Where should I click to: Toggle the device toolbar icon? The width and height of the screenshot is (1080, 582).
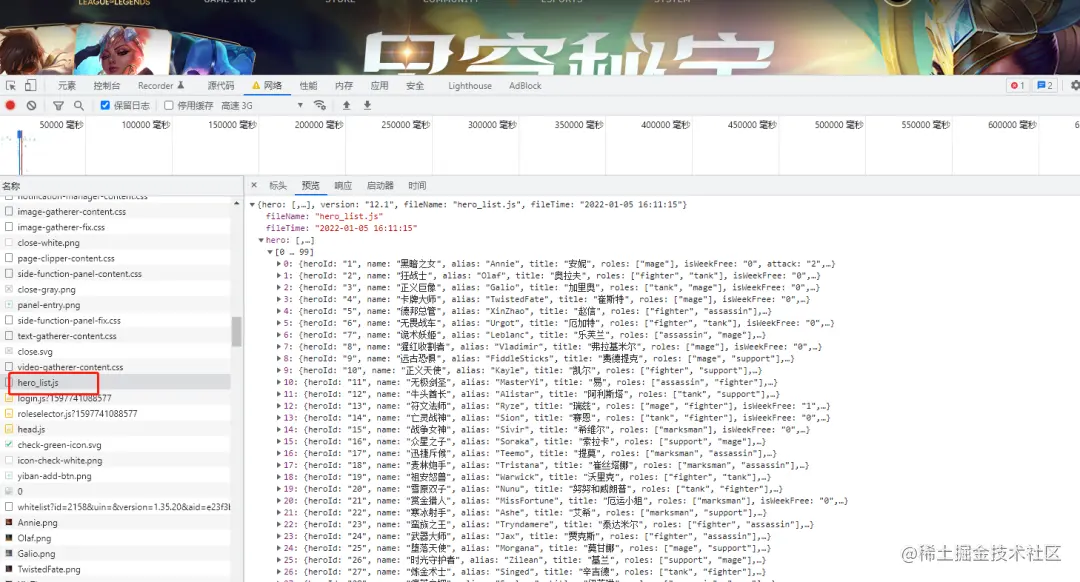pyautogui.click(x=29, y=86)
